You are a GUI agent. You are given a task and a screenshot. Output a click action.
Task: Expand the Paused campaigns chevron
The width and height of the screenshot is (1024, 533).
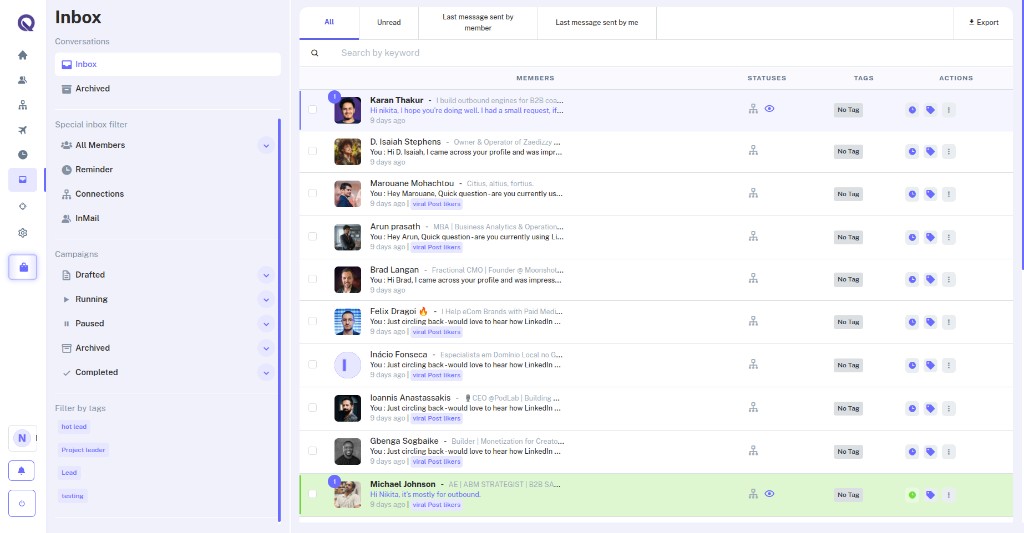point(266,324)
